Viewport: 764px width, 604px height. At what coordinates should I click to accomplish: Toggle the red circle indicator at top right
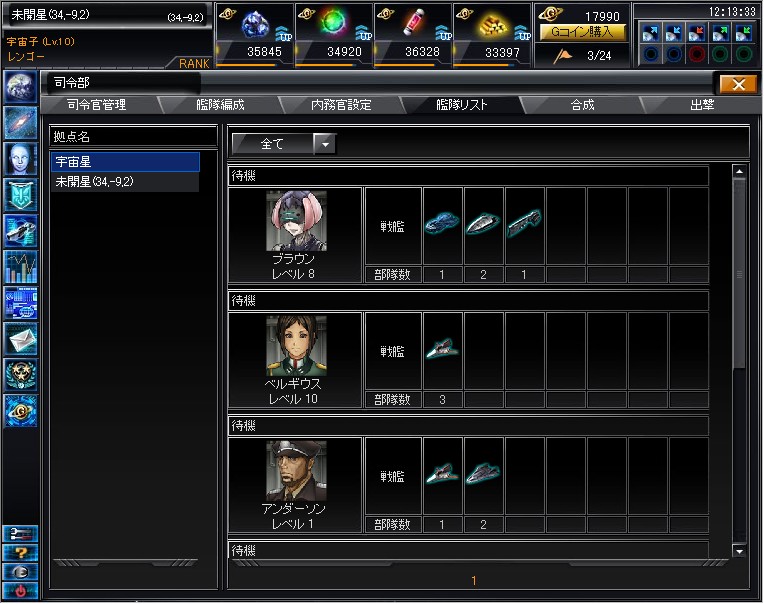697,55
